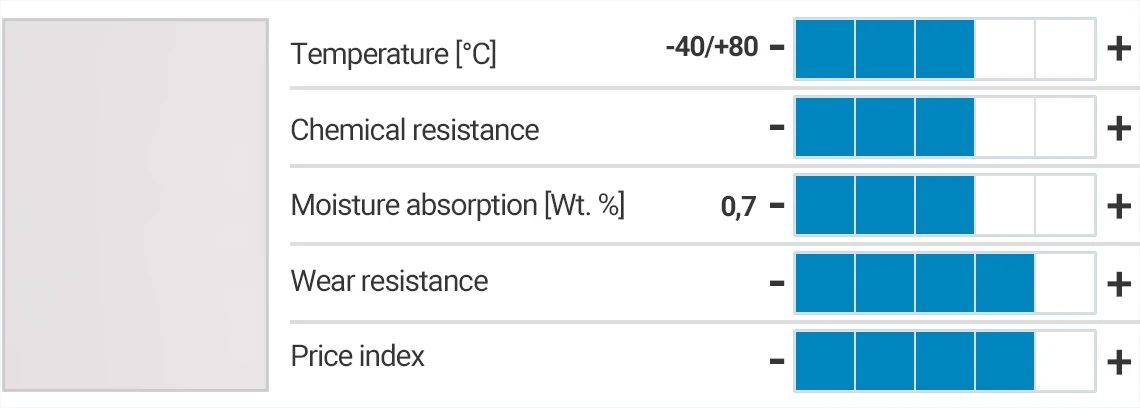The height and width of the screenshot is (408, 1140).
Task: Click the plus icon for Price index
Action: click(1119, 361)
